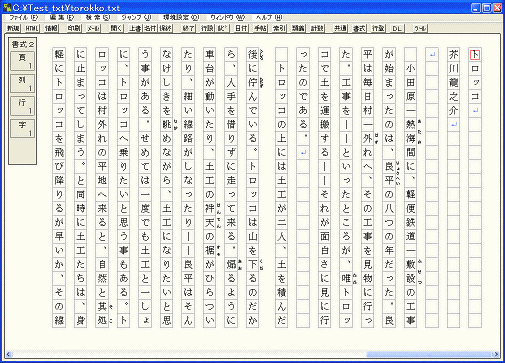Click the column holding only a return mark
505x363 pixels.
[x=432, y=188]
